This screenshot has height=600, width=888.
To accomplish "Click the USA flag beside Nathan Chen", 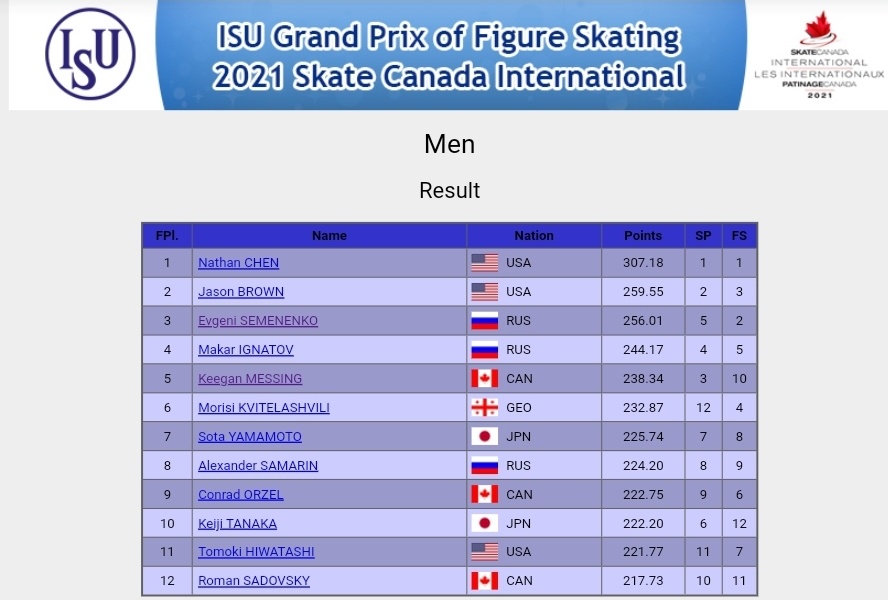I will 485,263.
